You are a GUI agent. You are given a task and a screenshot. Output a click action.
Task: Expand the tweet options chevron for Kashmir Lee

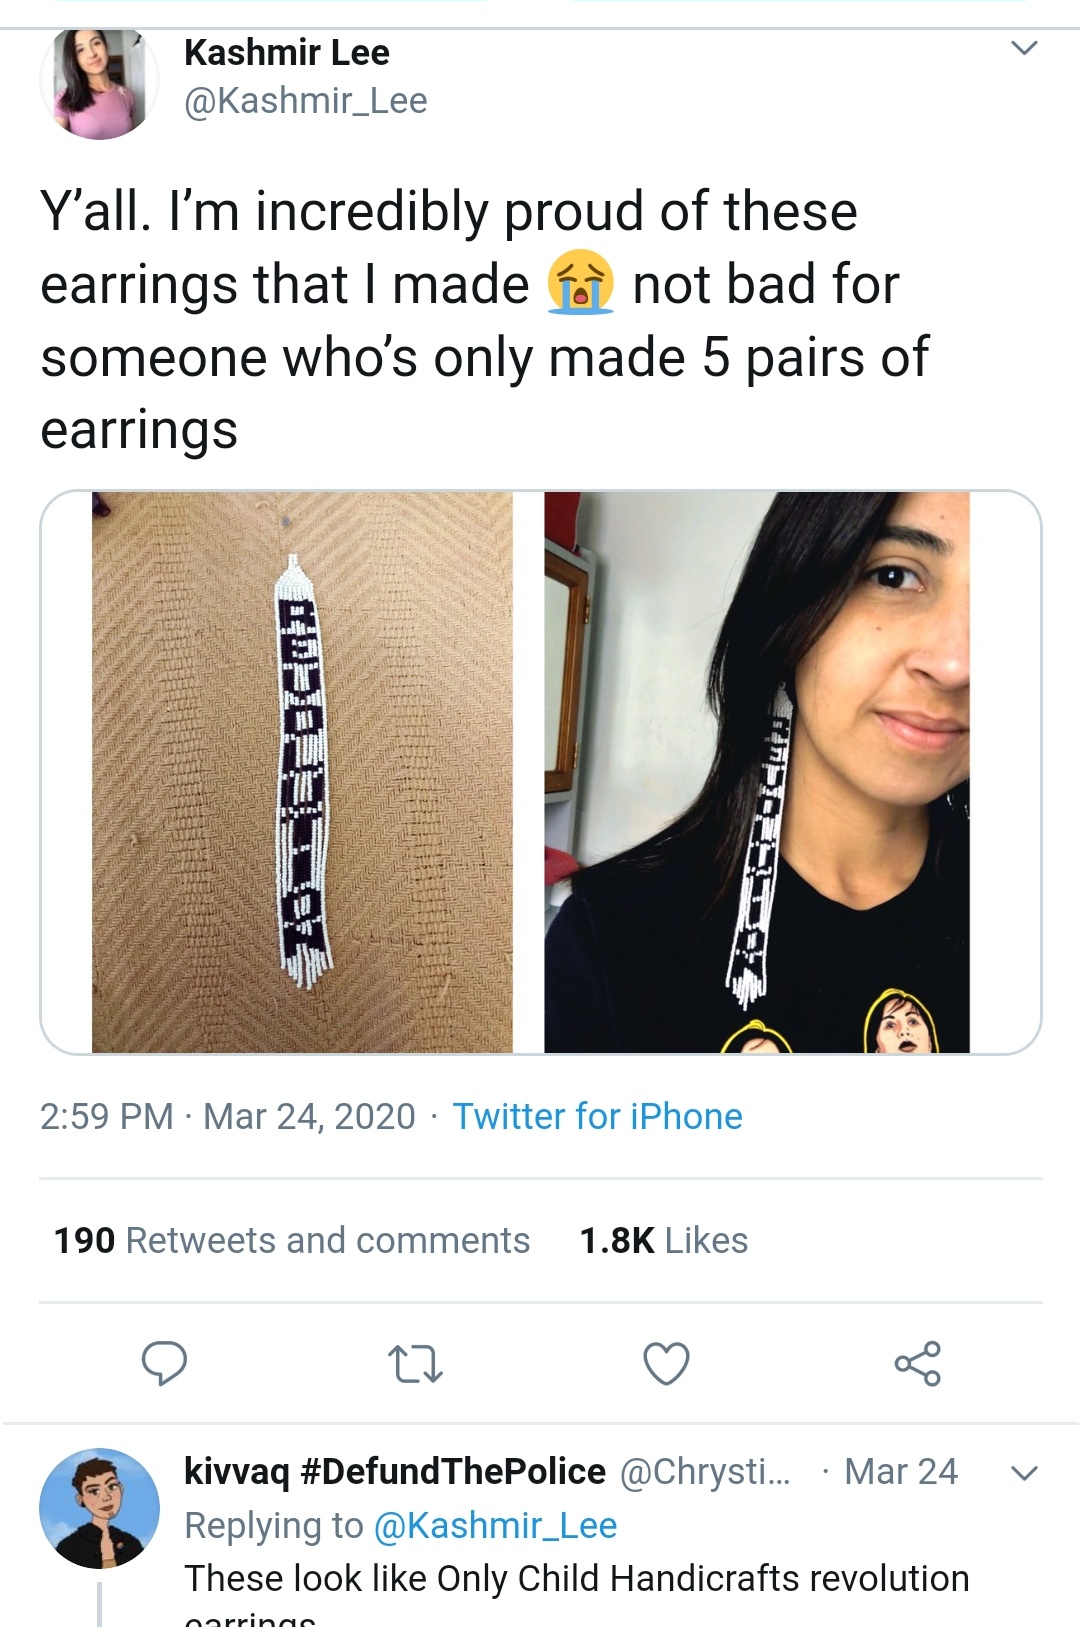(1024, 48)
